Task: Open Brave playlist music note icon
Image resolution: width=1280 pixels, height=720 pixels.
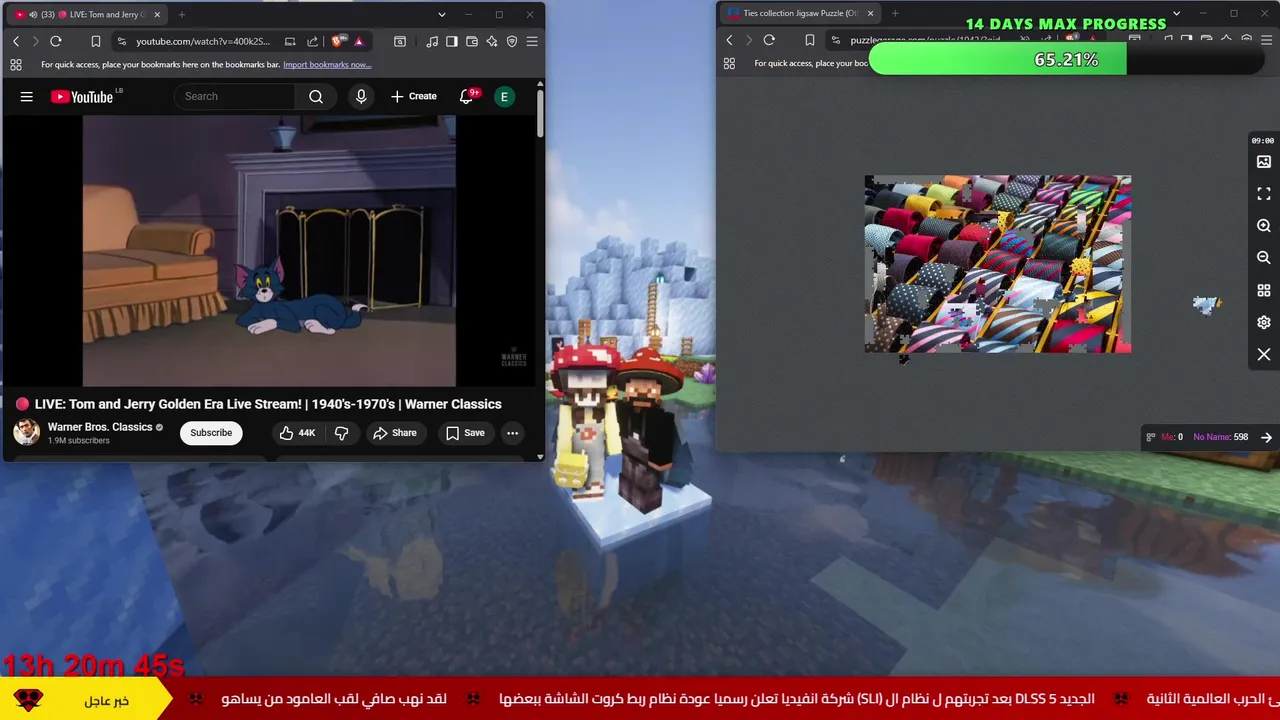Action: click(x=432, y=41)
